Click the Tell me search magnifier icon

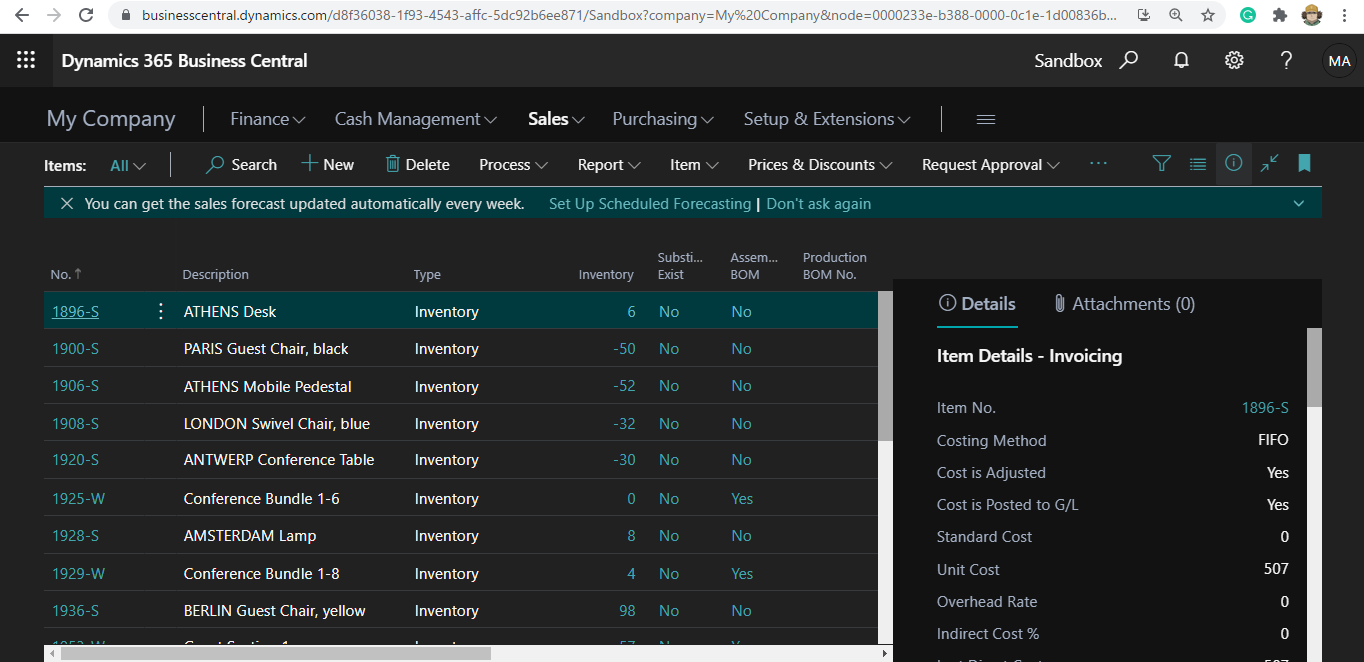(1129, 60)
